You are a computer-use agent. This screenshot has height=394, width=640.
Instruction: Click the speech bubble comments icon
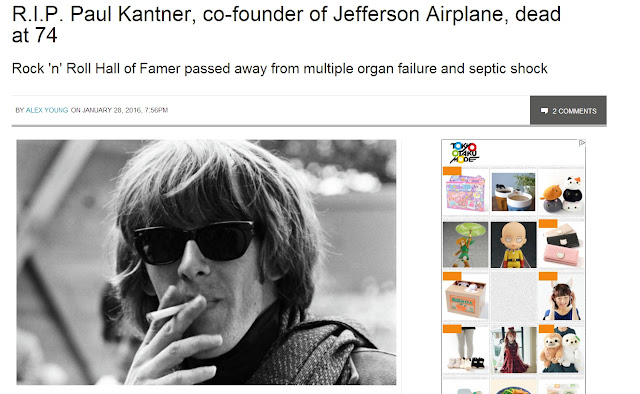coord(544,111)
